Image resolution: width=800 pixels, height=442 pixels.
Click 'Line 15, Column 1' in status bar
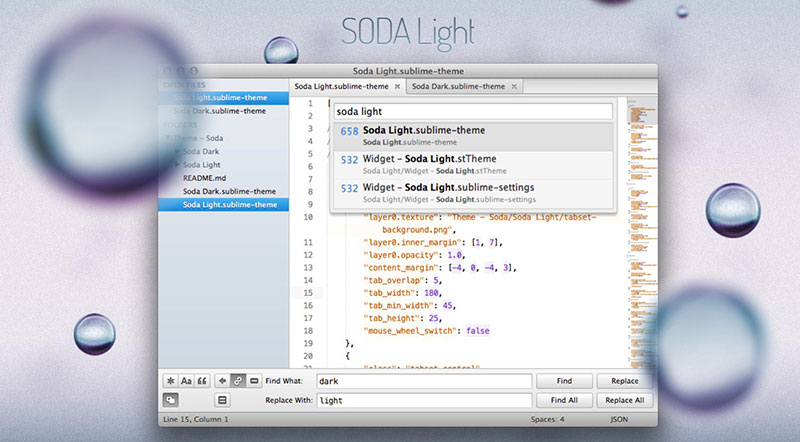[x=196, y=420]
